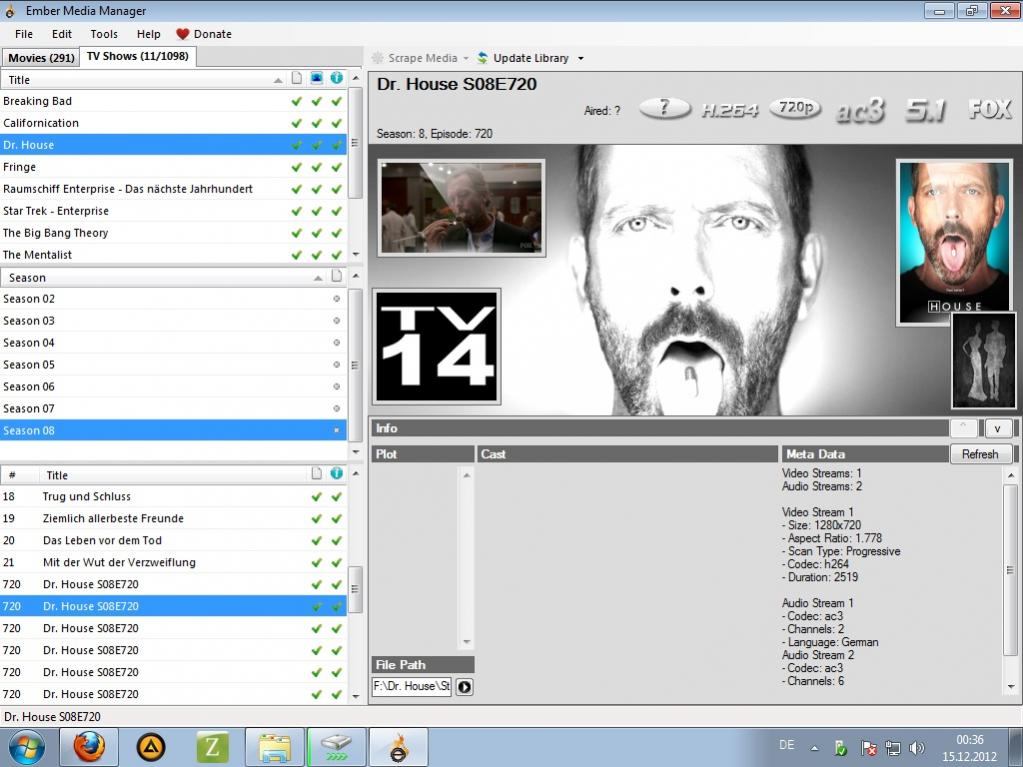Open the File menu
Image resolution: width=1023 pixels, height=767 pixels.
(24, 34)
